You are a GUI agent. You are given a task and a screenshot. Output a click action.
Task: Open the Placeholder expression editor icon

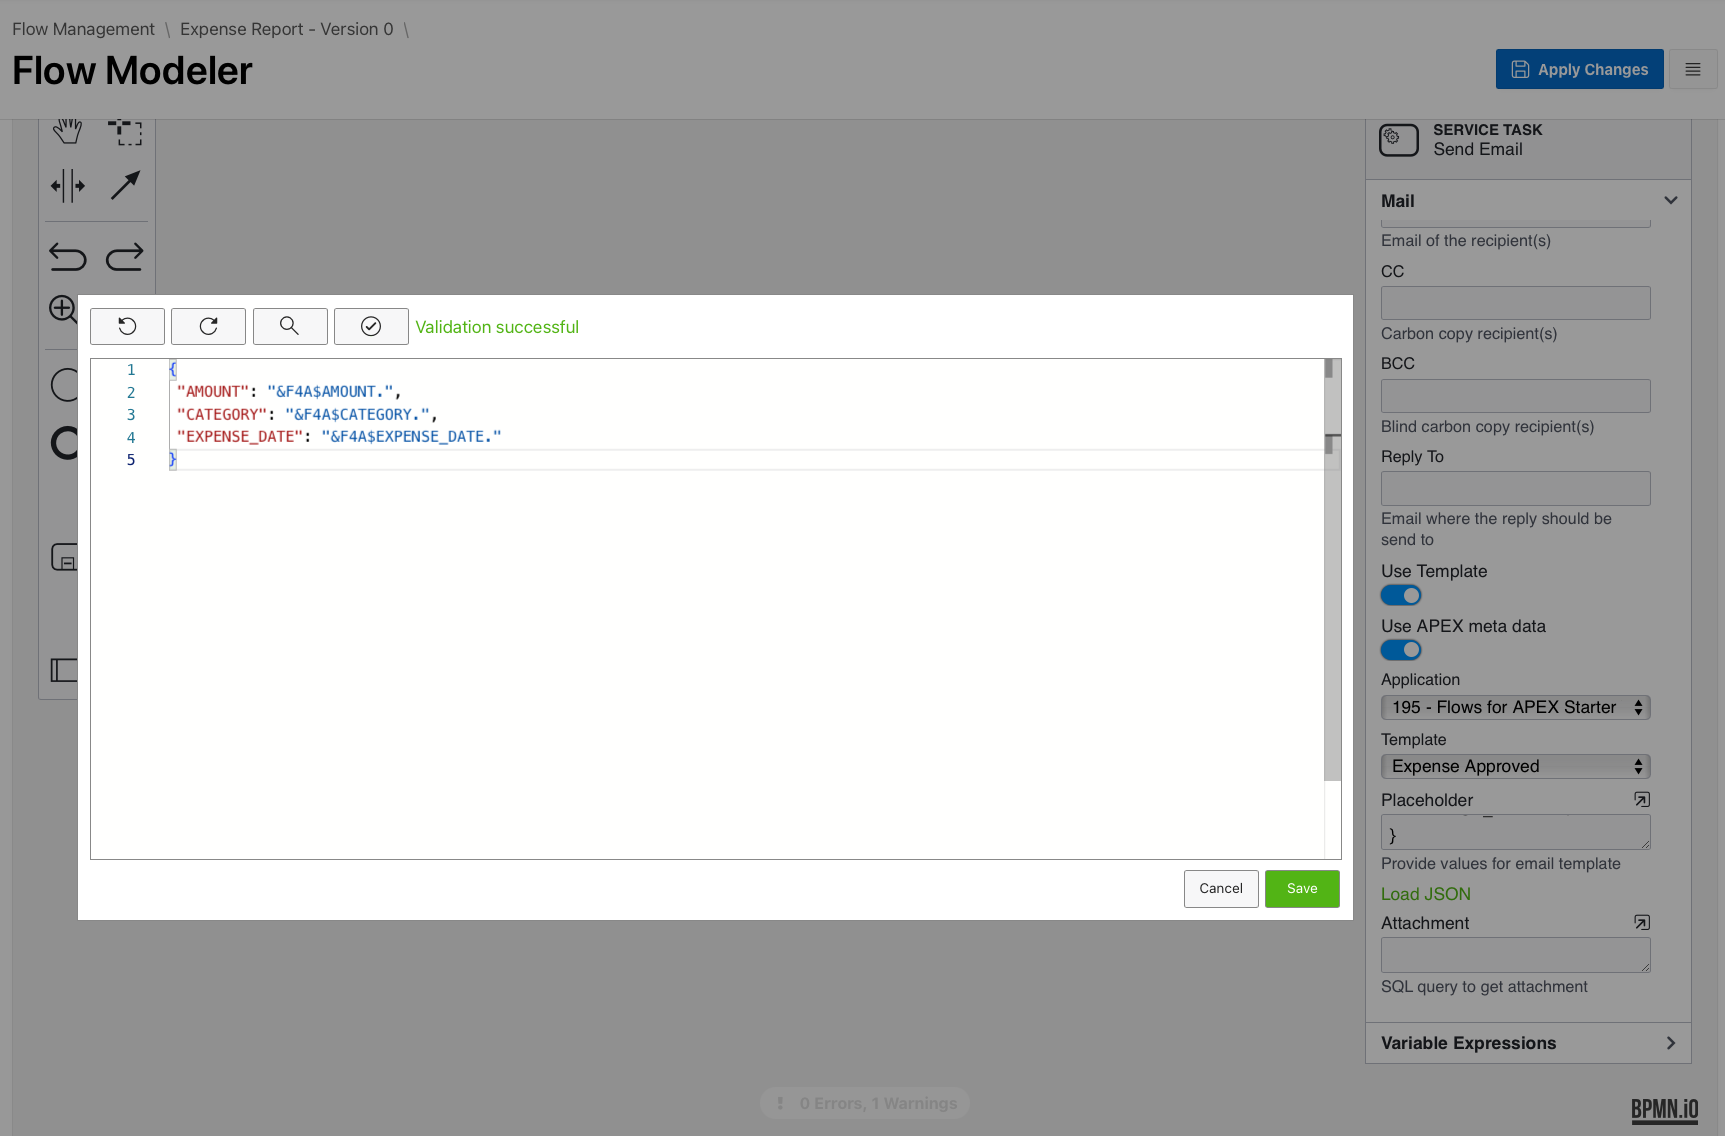(x=1641, y=799)
